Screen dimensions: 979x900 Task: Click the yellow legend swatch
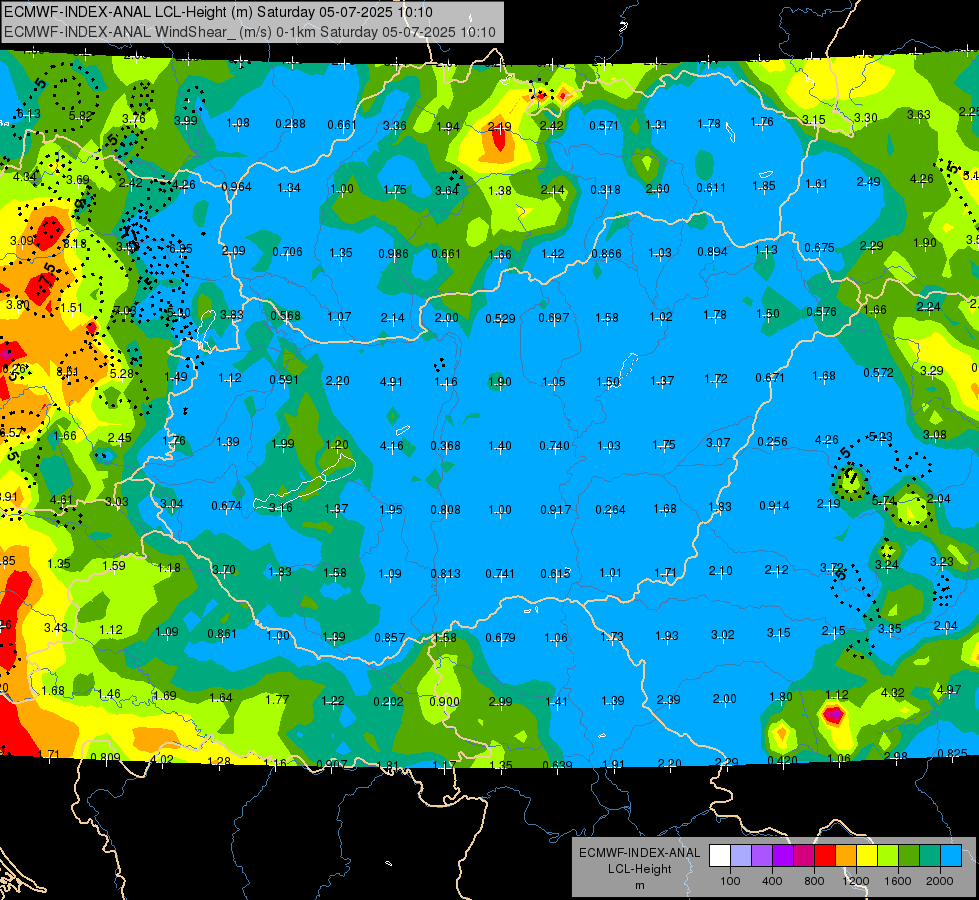coord(867,856)
